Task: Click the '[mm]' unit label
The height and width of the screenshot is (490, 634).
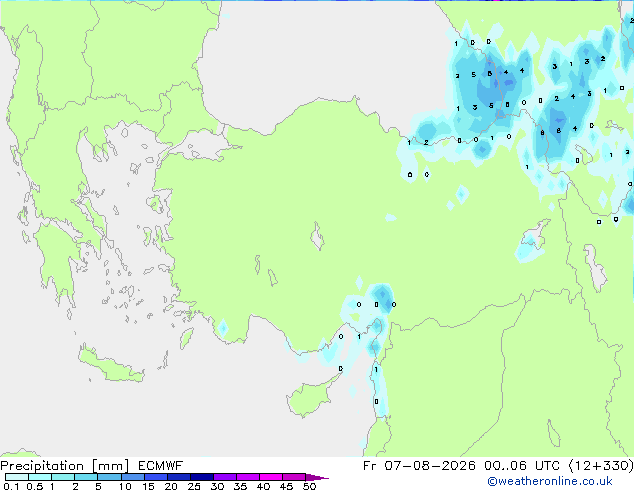Action: (x=110, y=466)
